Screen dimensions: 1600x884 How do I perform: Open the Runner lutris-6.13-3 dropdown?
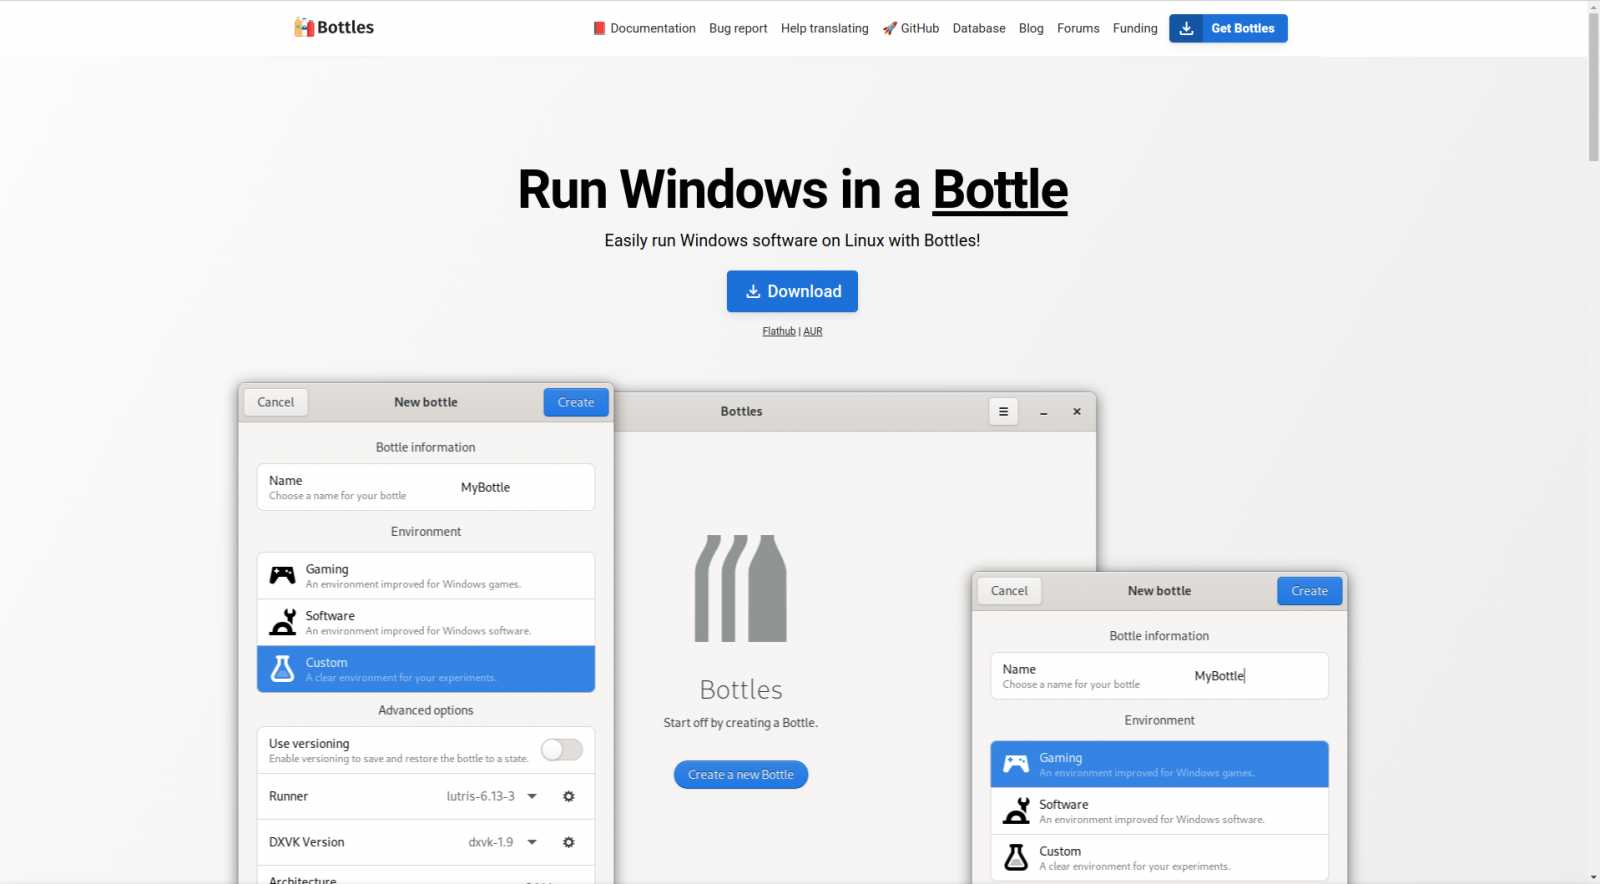[492, 796]
